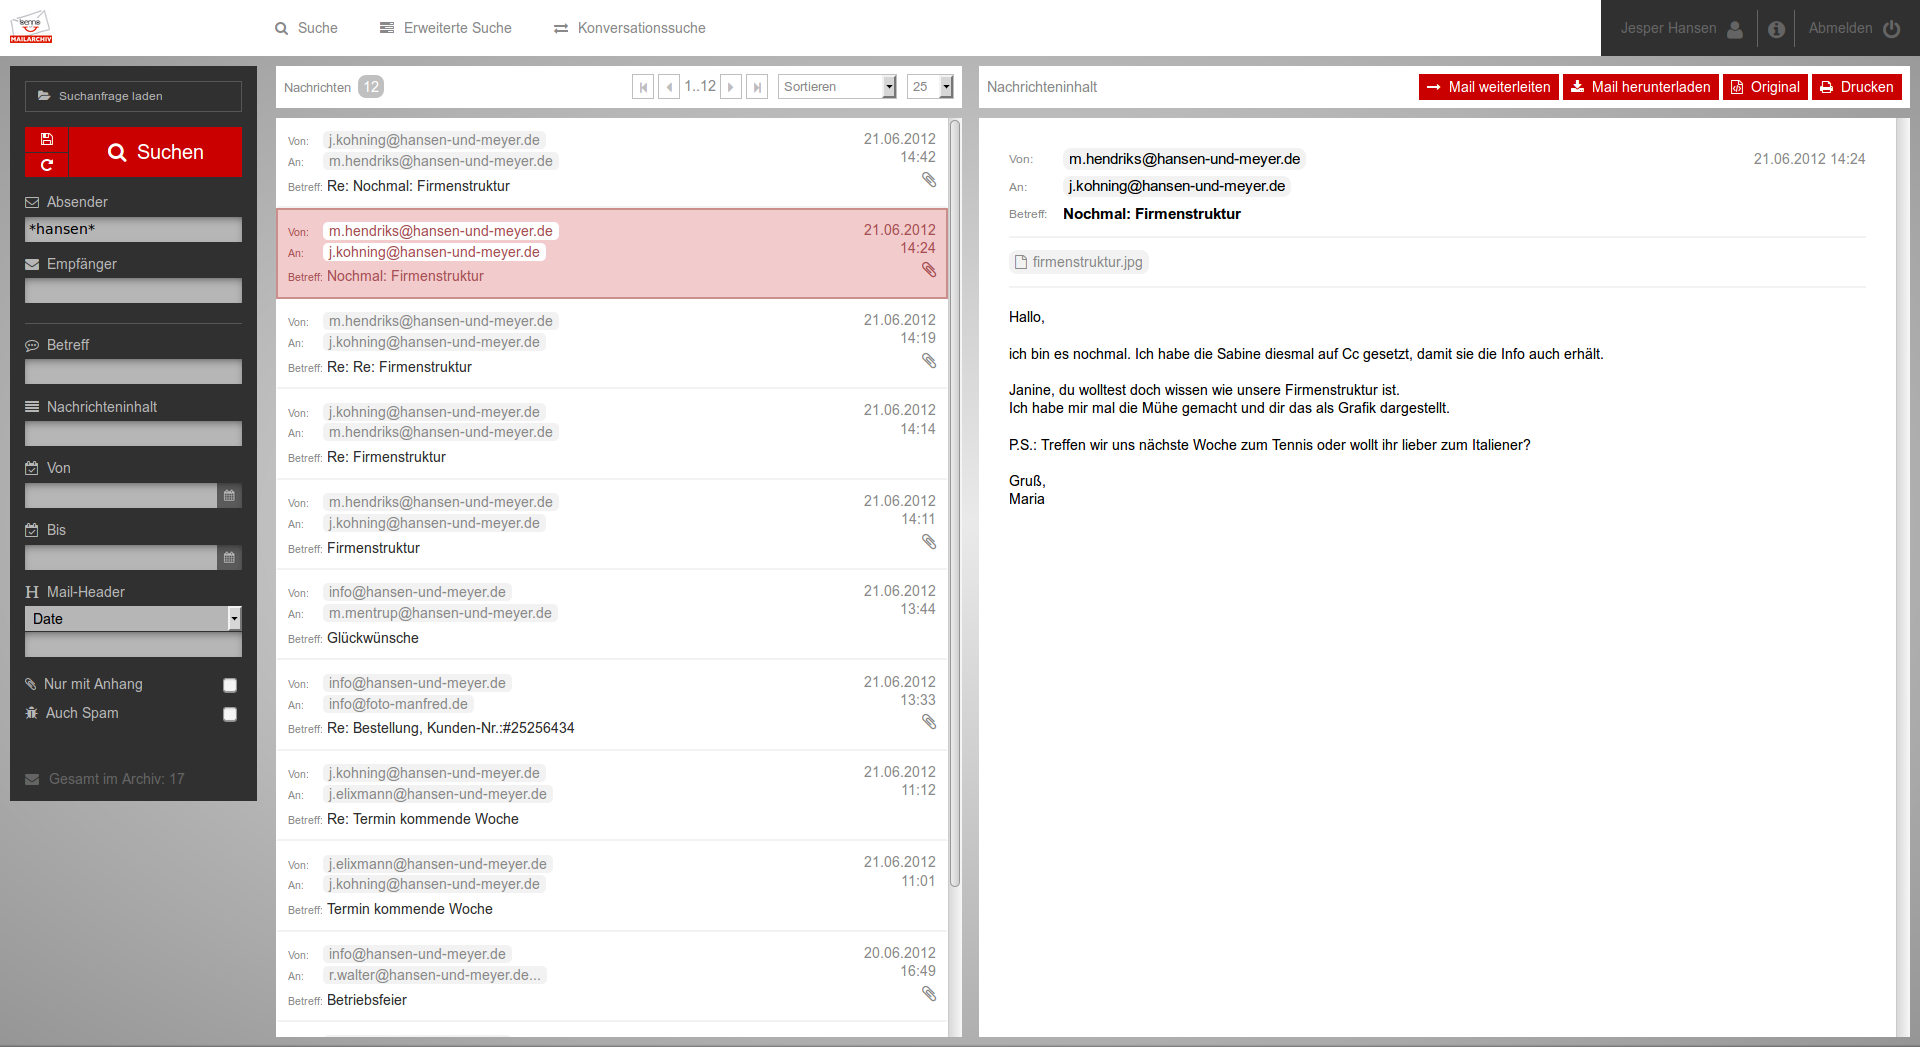Go to next page of messages
Viewport: 1920px width, 1047px height.
click(731, 87)
